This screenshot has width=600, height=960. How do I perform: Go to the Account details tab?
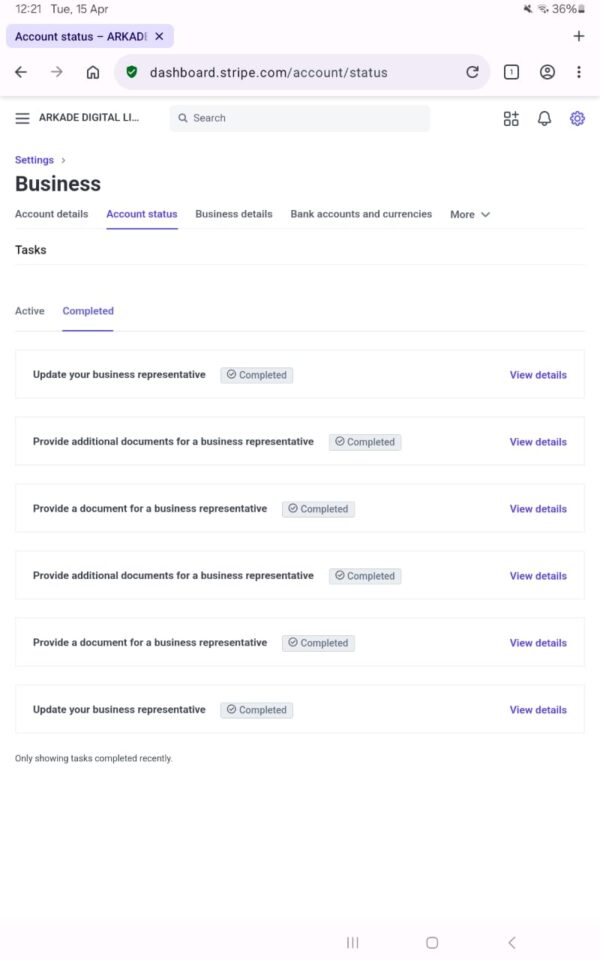[x=51, y=214]
